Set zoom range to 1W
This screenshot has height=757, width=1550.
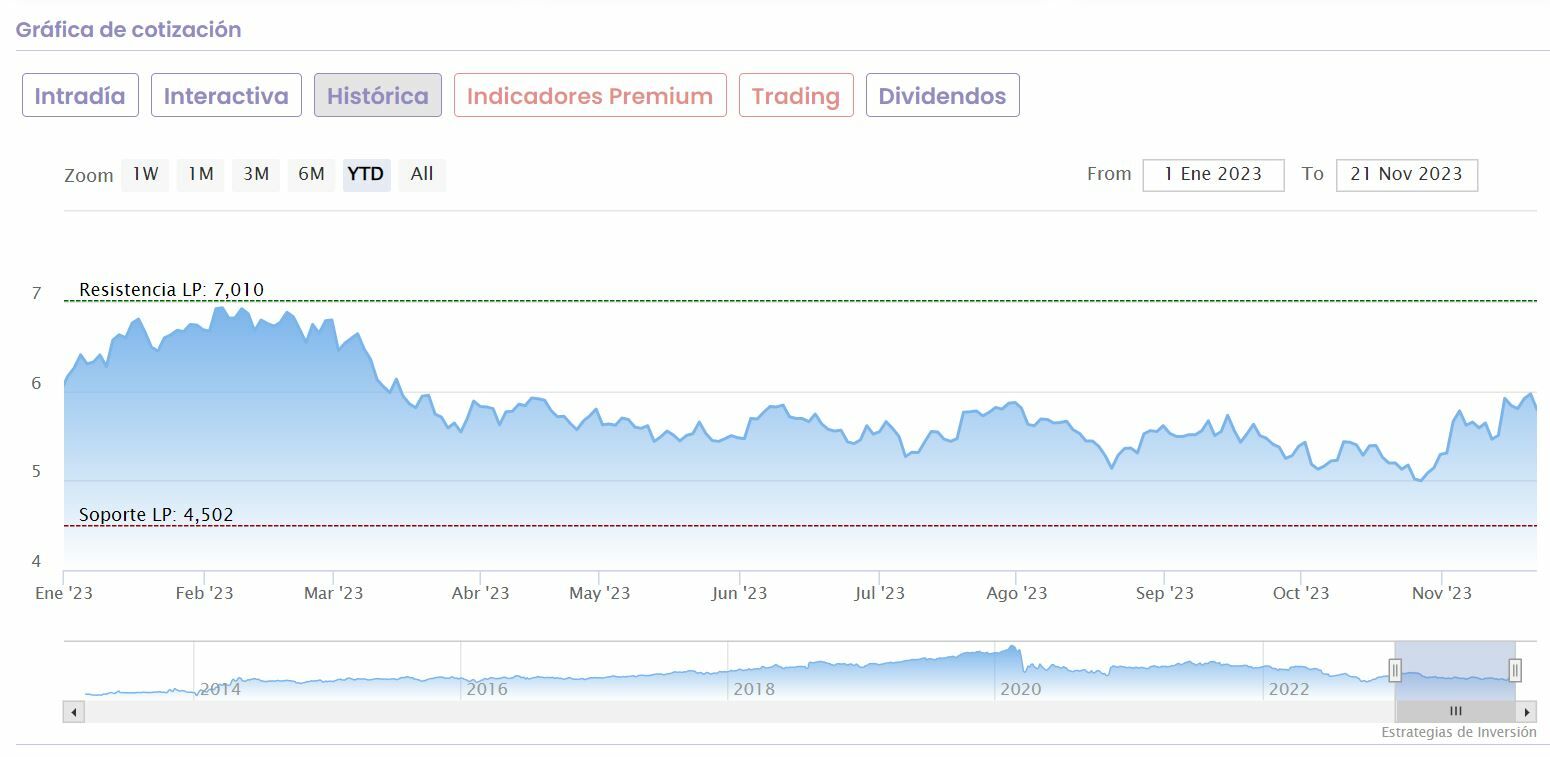coord(145,174)
